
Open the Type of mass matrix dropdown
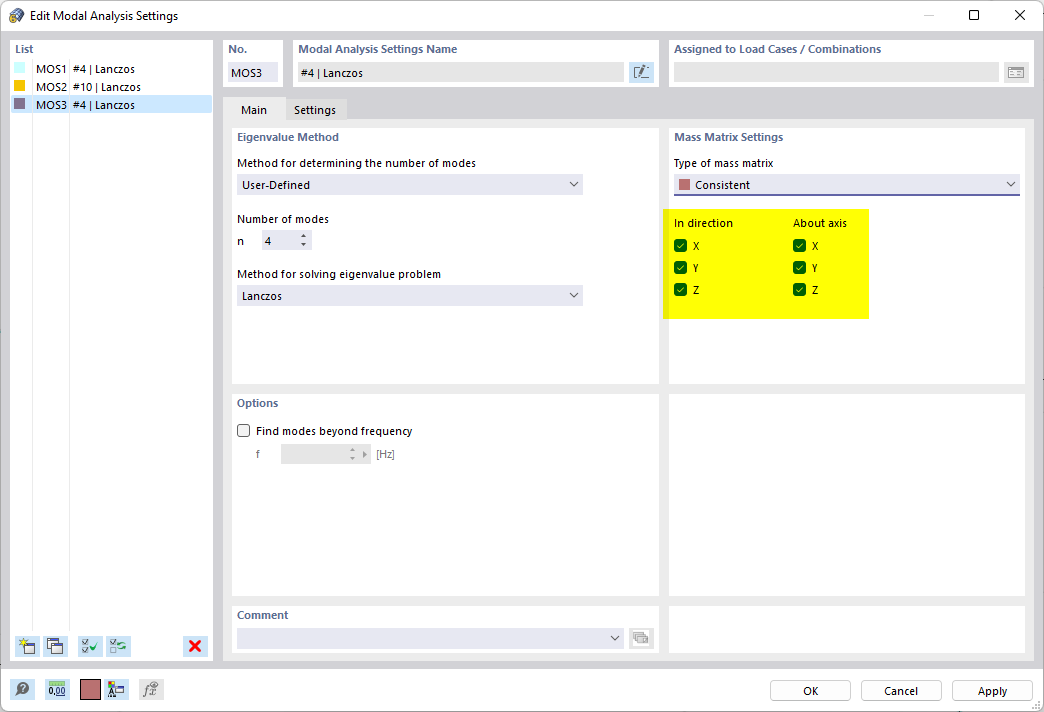[846, 184]
